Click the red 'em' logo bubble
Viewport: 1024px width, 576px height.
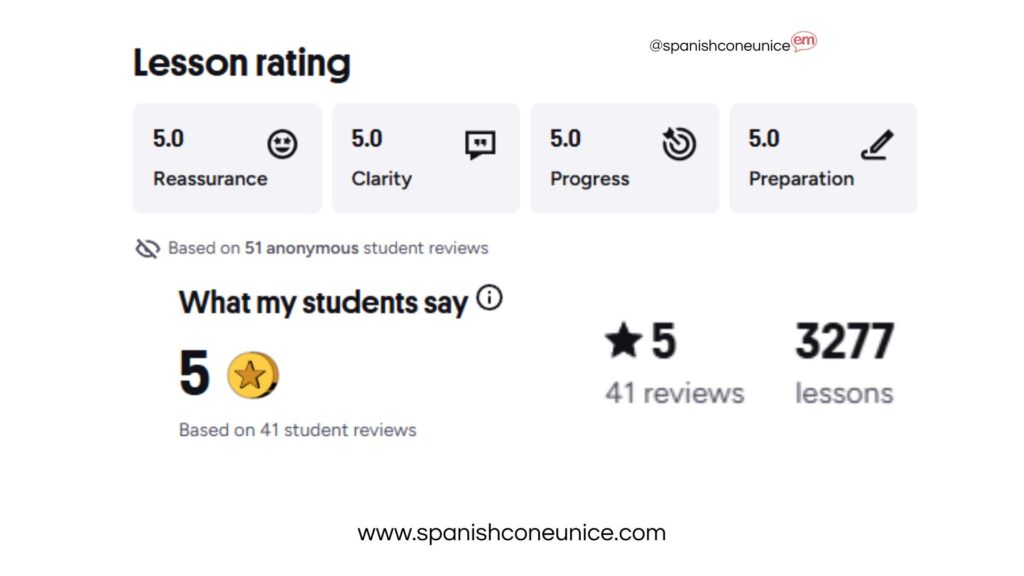pyautogui.click(x=804, y=41)
